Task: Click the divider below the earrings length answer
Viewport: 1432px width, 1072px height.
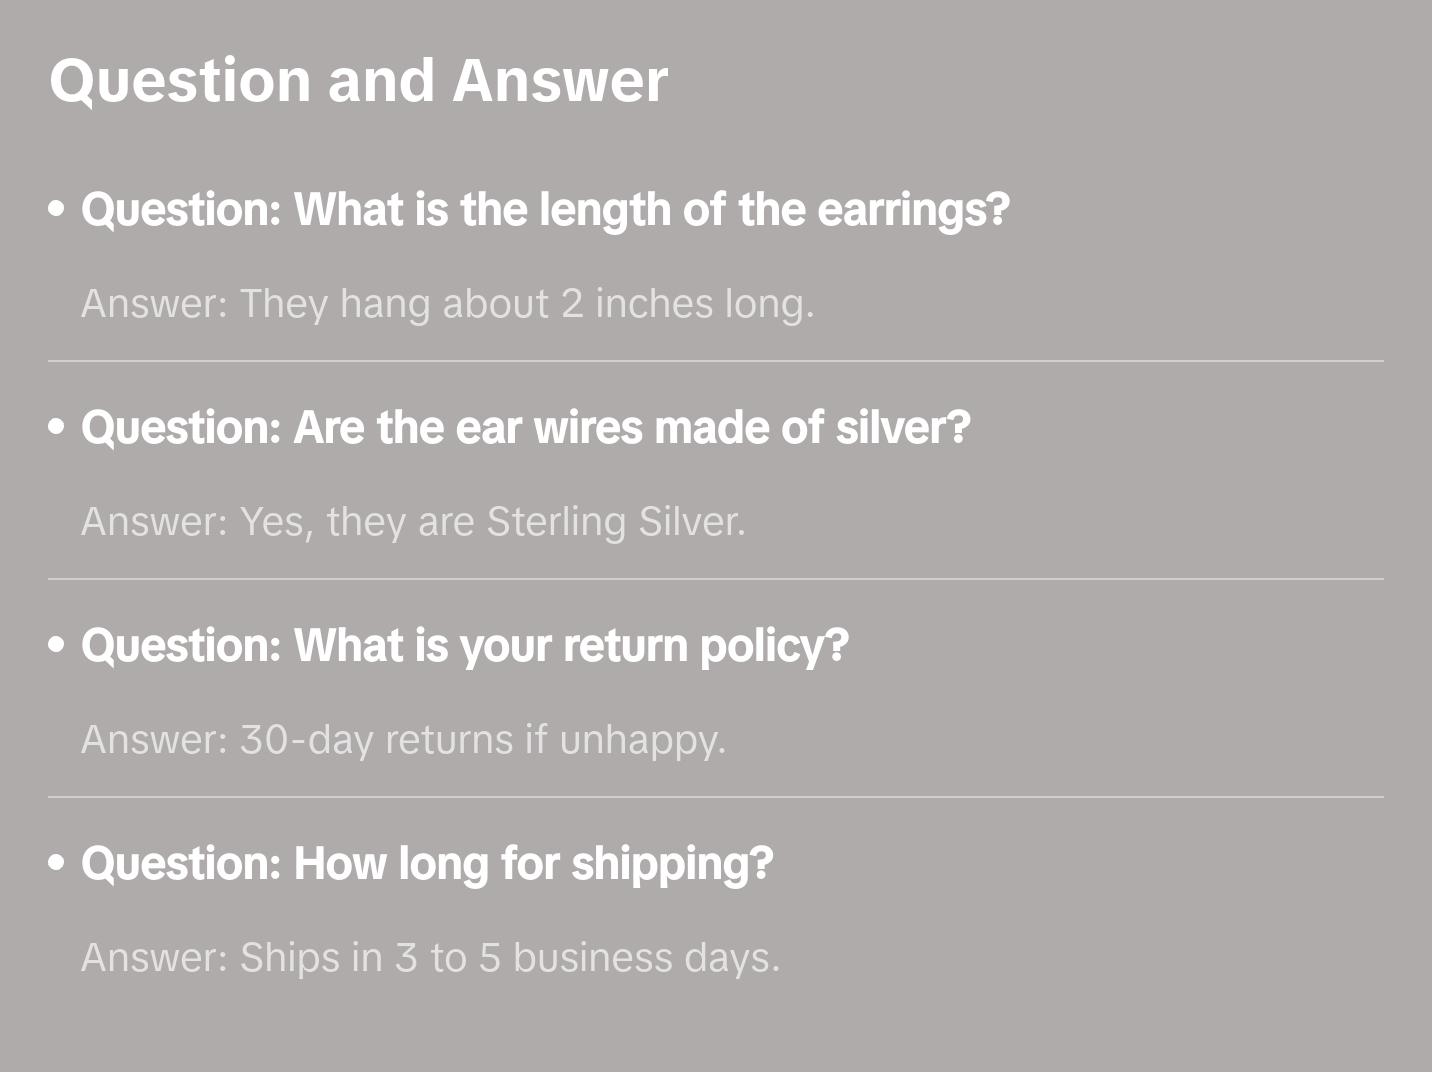Action: [x=716, y=361]
